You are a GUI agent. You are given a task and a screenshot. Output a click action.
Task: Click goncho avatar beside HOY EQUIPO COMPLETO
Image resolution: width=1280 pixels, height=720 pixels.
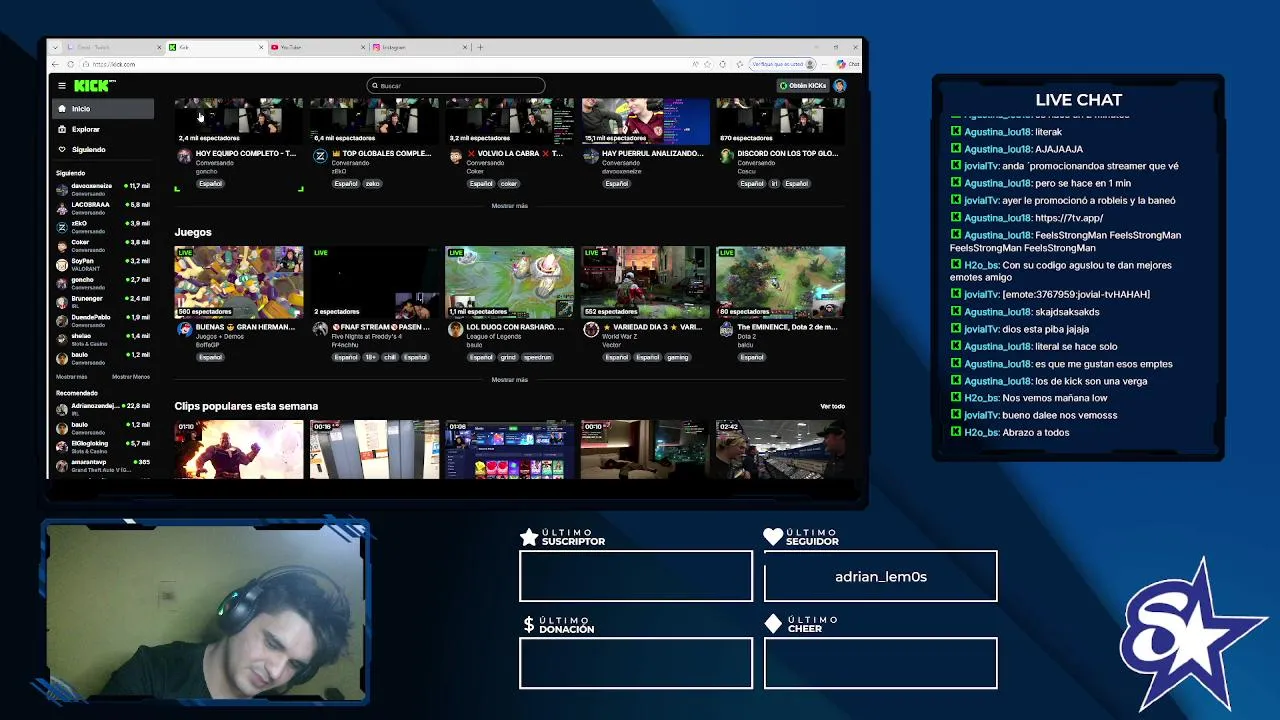184,156
